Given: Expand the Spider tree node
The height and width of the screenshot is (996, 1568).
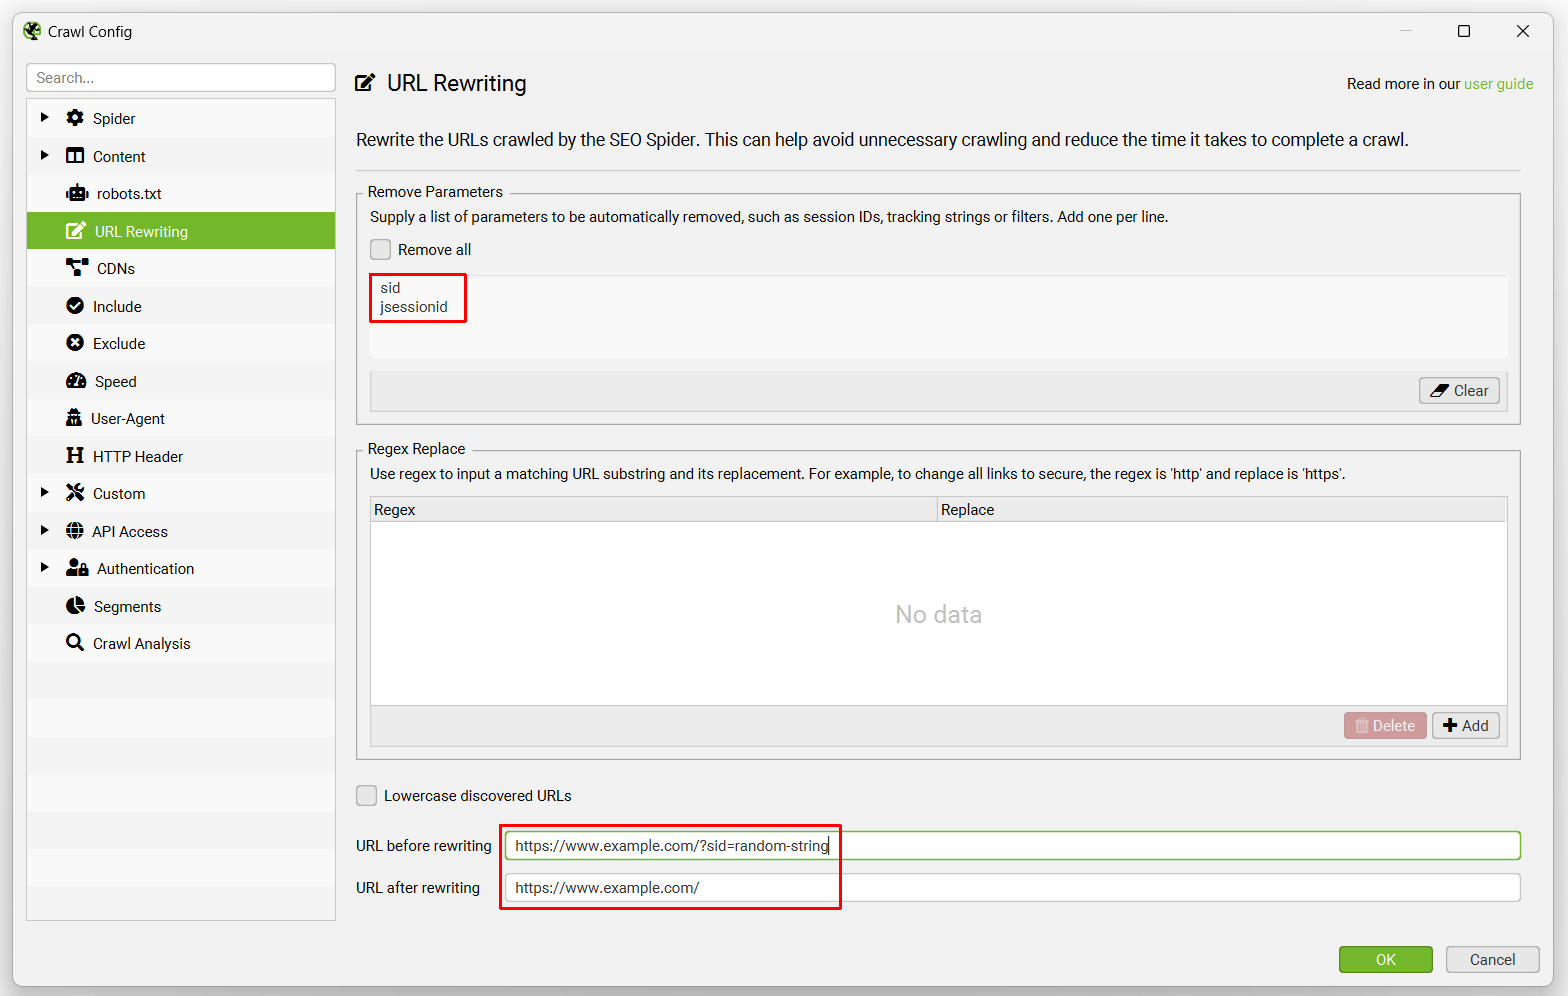Looking at the screenshot, I should pos(44,118).
